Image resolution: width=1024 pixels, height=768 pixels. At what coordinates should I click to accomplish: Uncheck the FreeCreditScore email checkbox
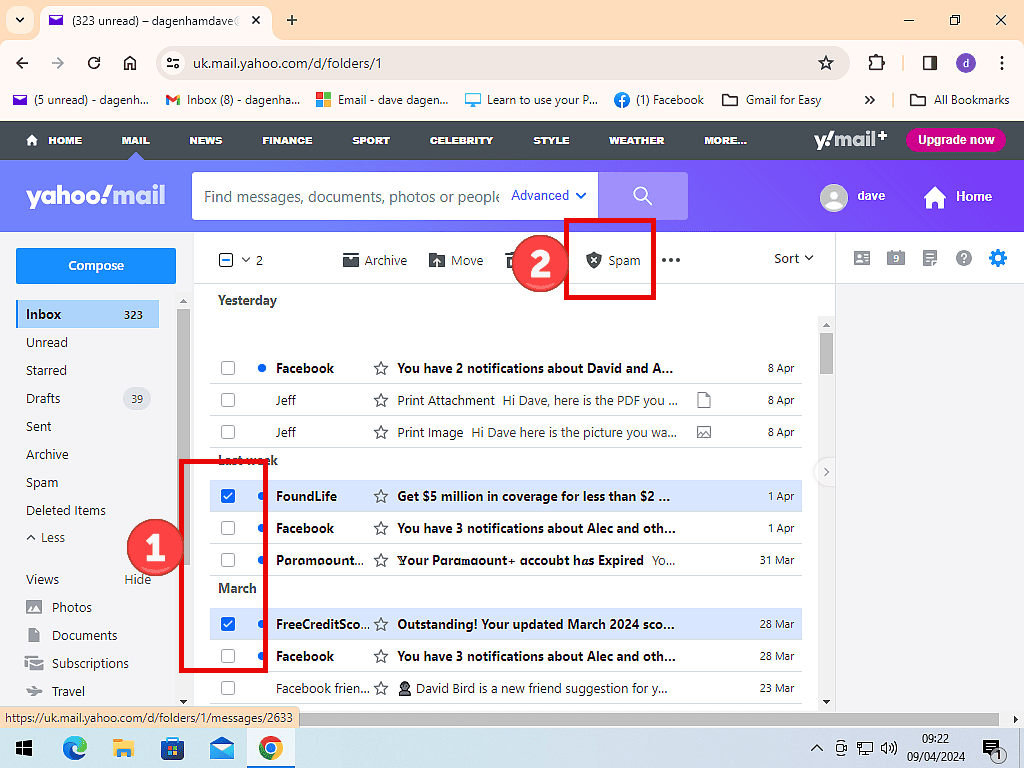(x=228, y=624)
